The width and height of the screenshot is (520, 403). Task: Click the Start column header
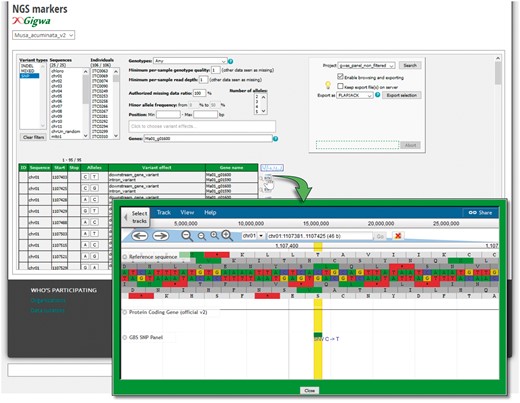pyautogui.click(x=60, y=168)
